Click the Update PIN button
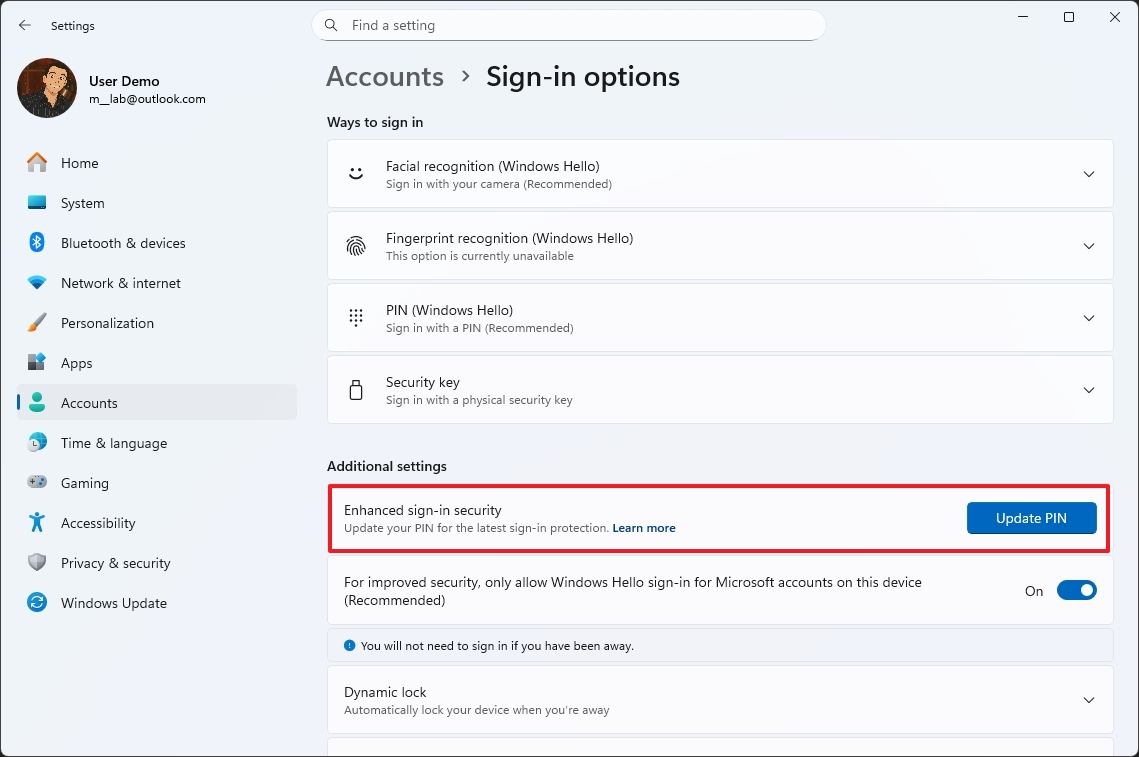The width and height of the screenshot is (1139, 757). click(x=1031, y=518)
